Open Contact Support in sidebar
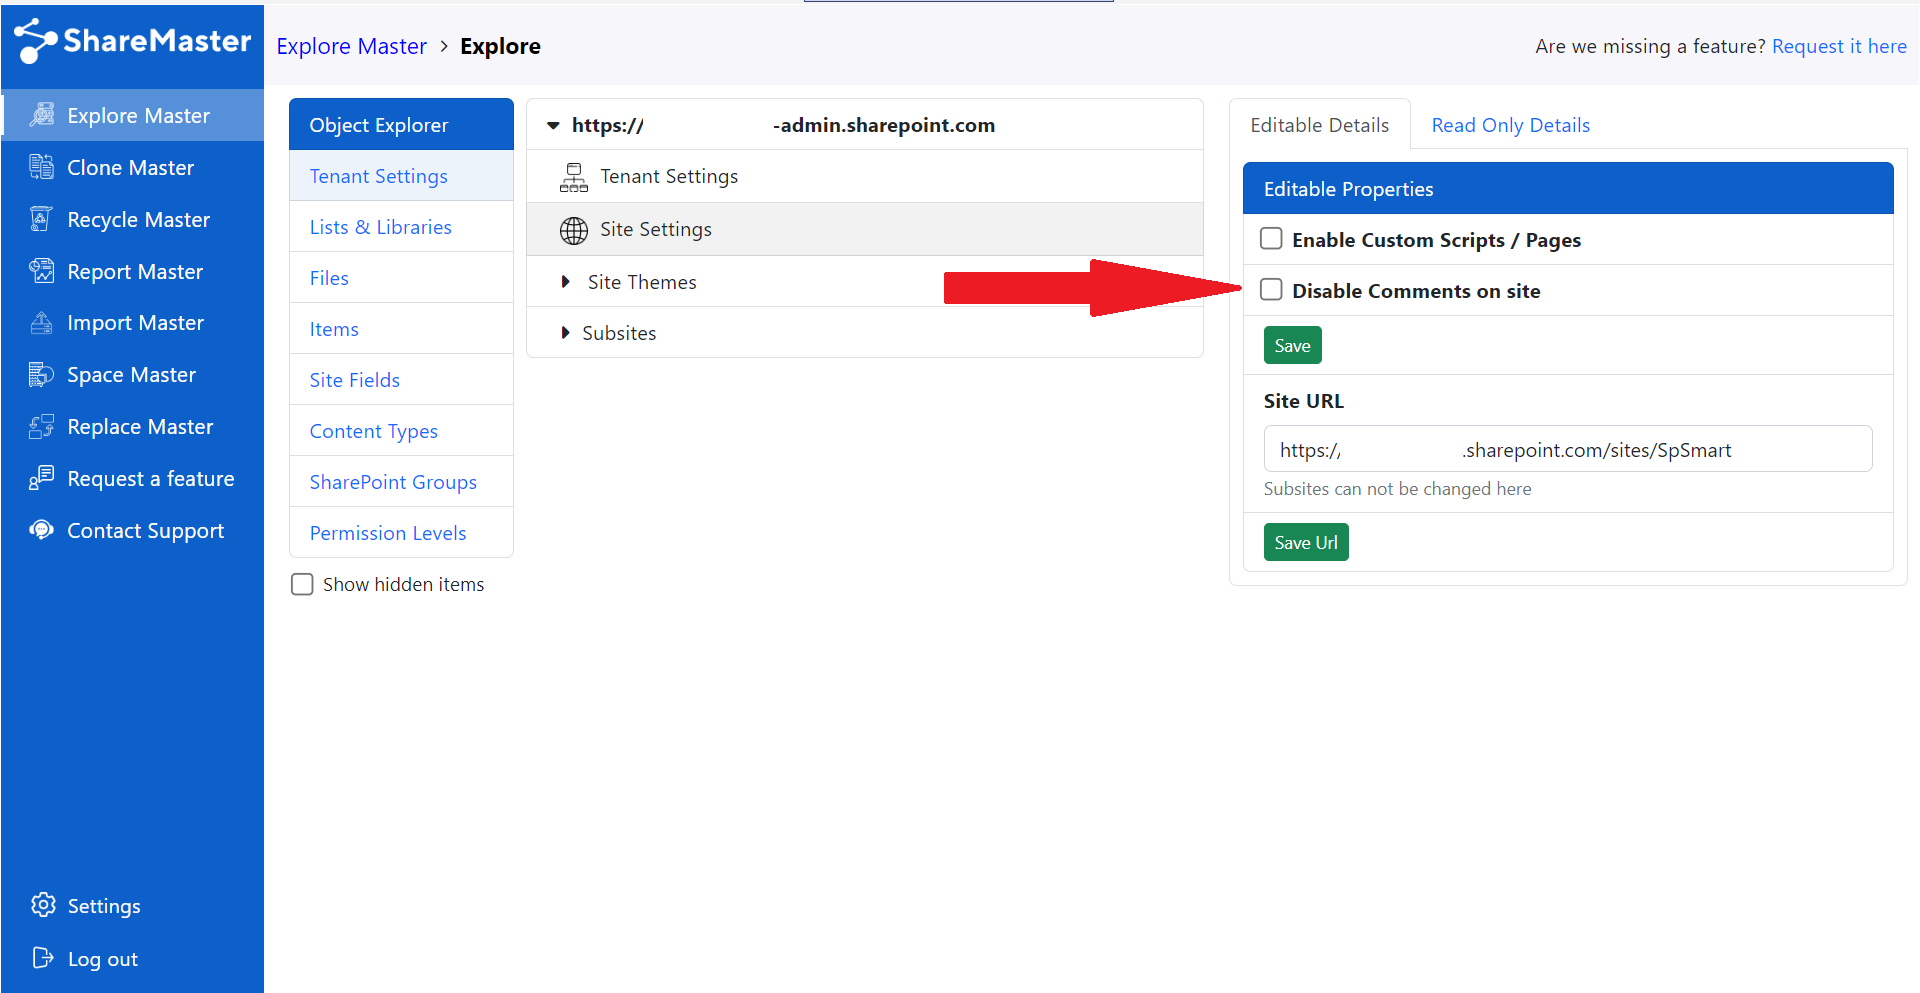 145,530
